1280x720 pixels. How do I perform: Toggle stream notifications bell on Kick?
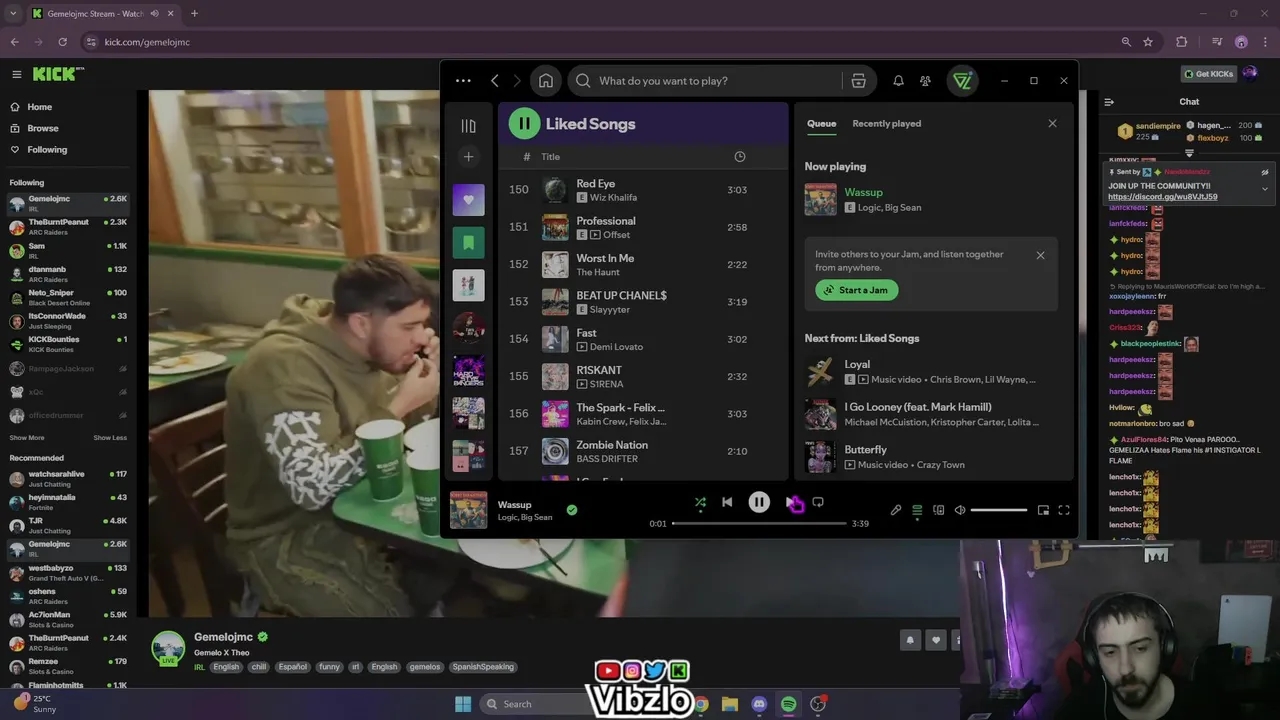tap(910, 640)
